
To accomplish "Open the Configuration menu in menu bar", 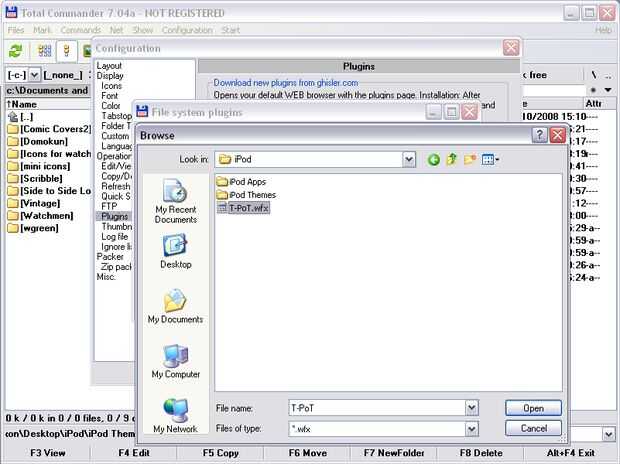I will click(187, 30).
